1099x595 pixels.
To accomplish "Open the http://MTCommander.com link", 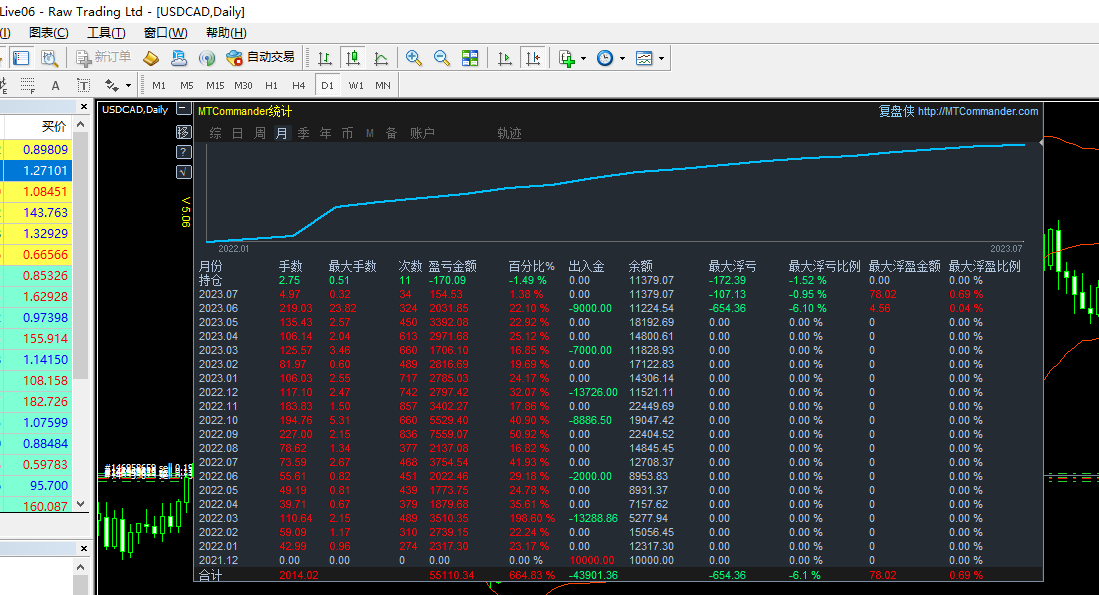I will point(977,111).
